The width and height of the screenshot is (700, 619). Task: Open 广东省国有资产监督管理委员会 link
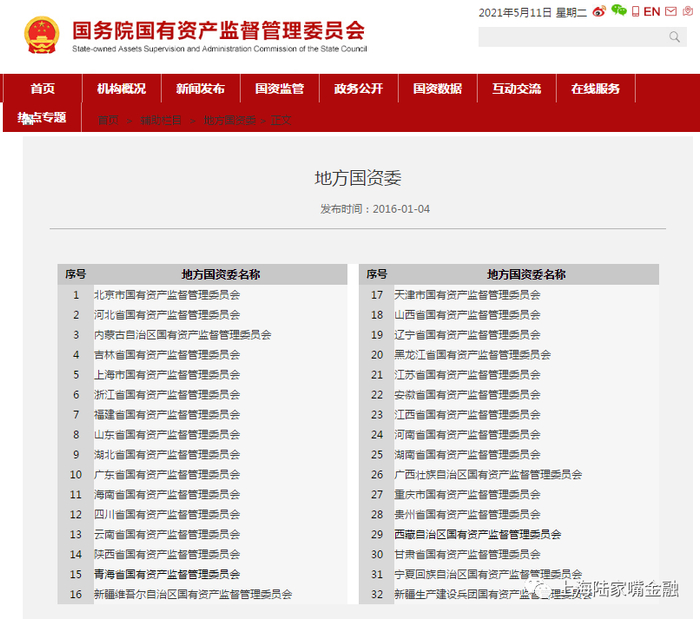[x=167, y=475]
